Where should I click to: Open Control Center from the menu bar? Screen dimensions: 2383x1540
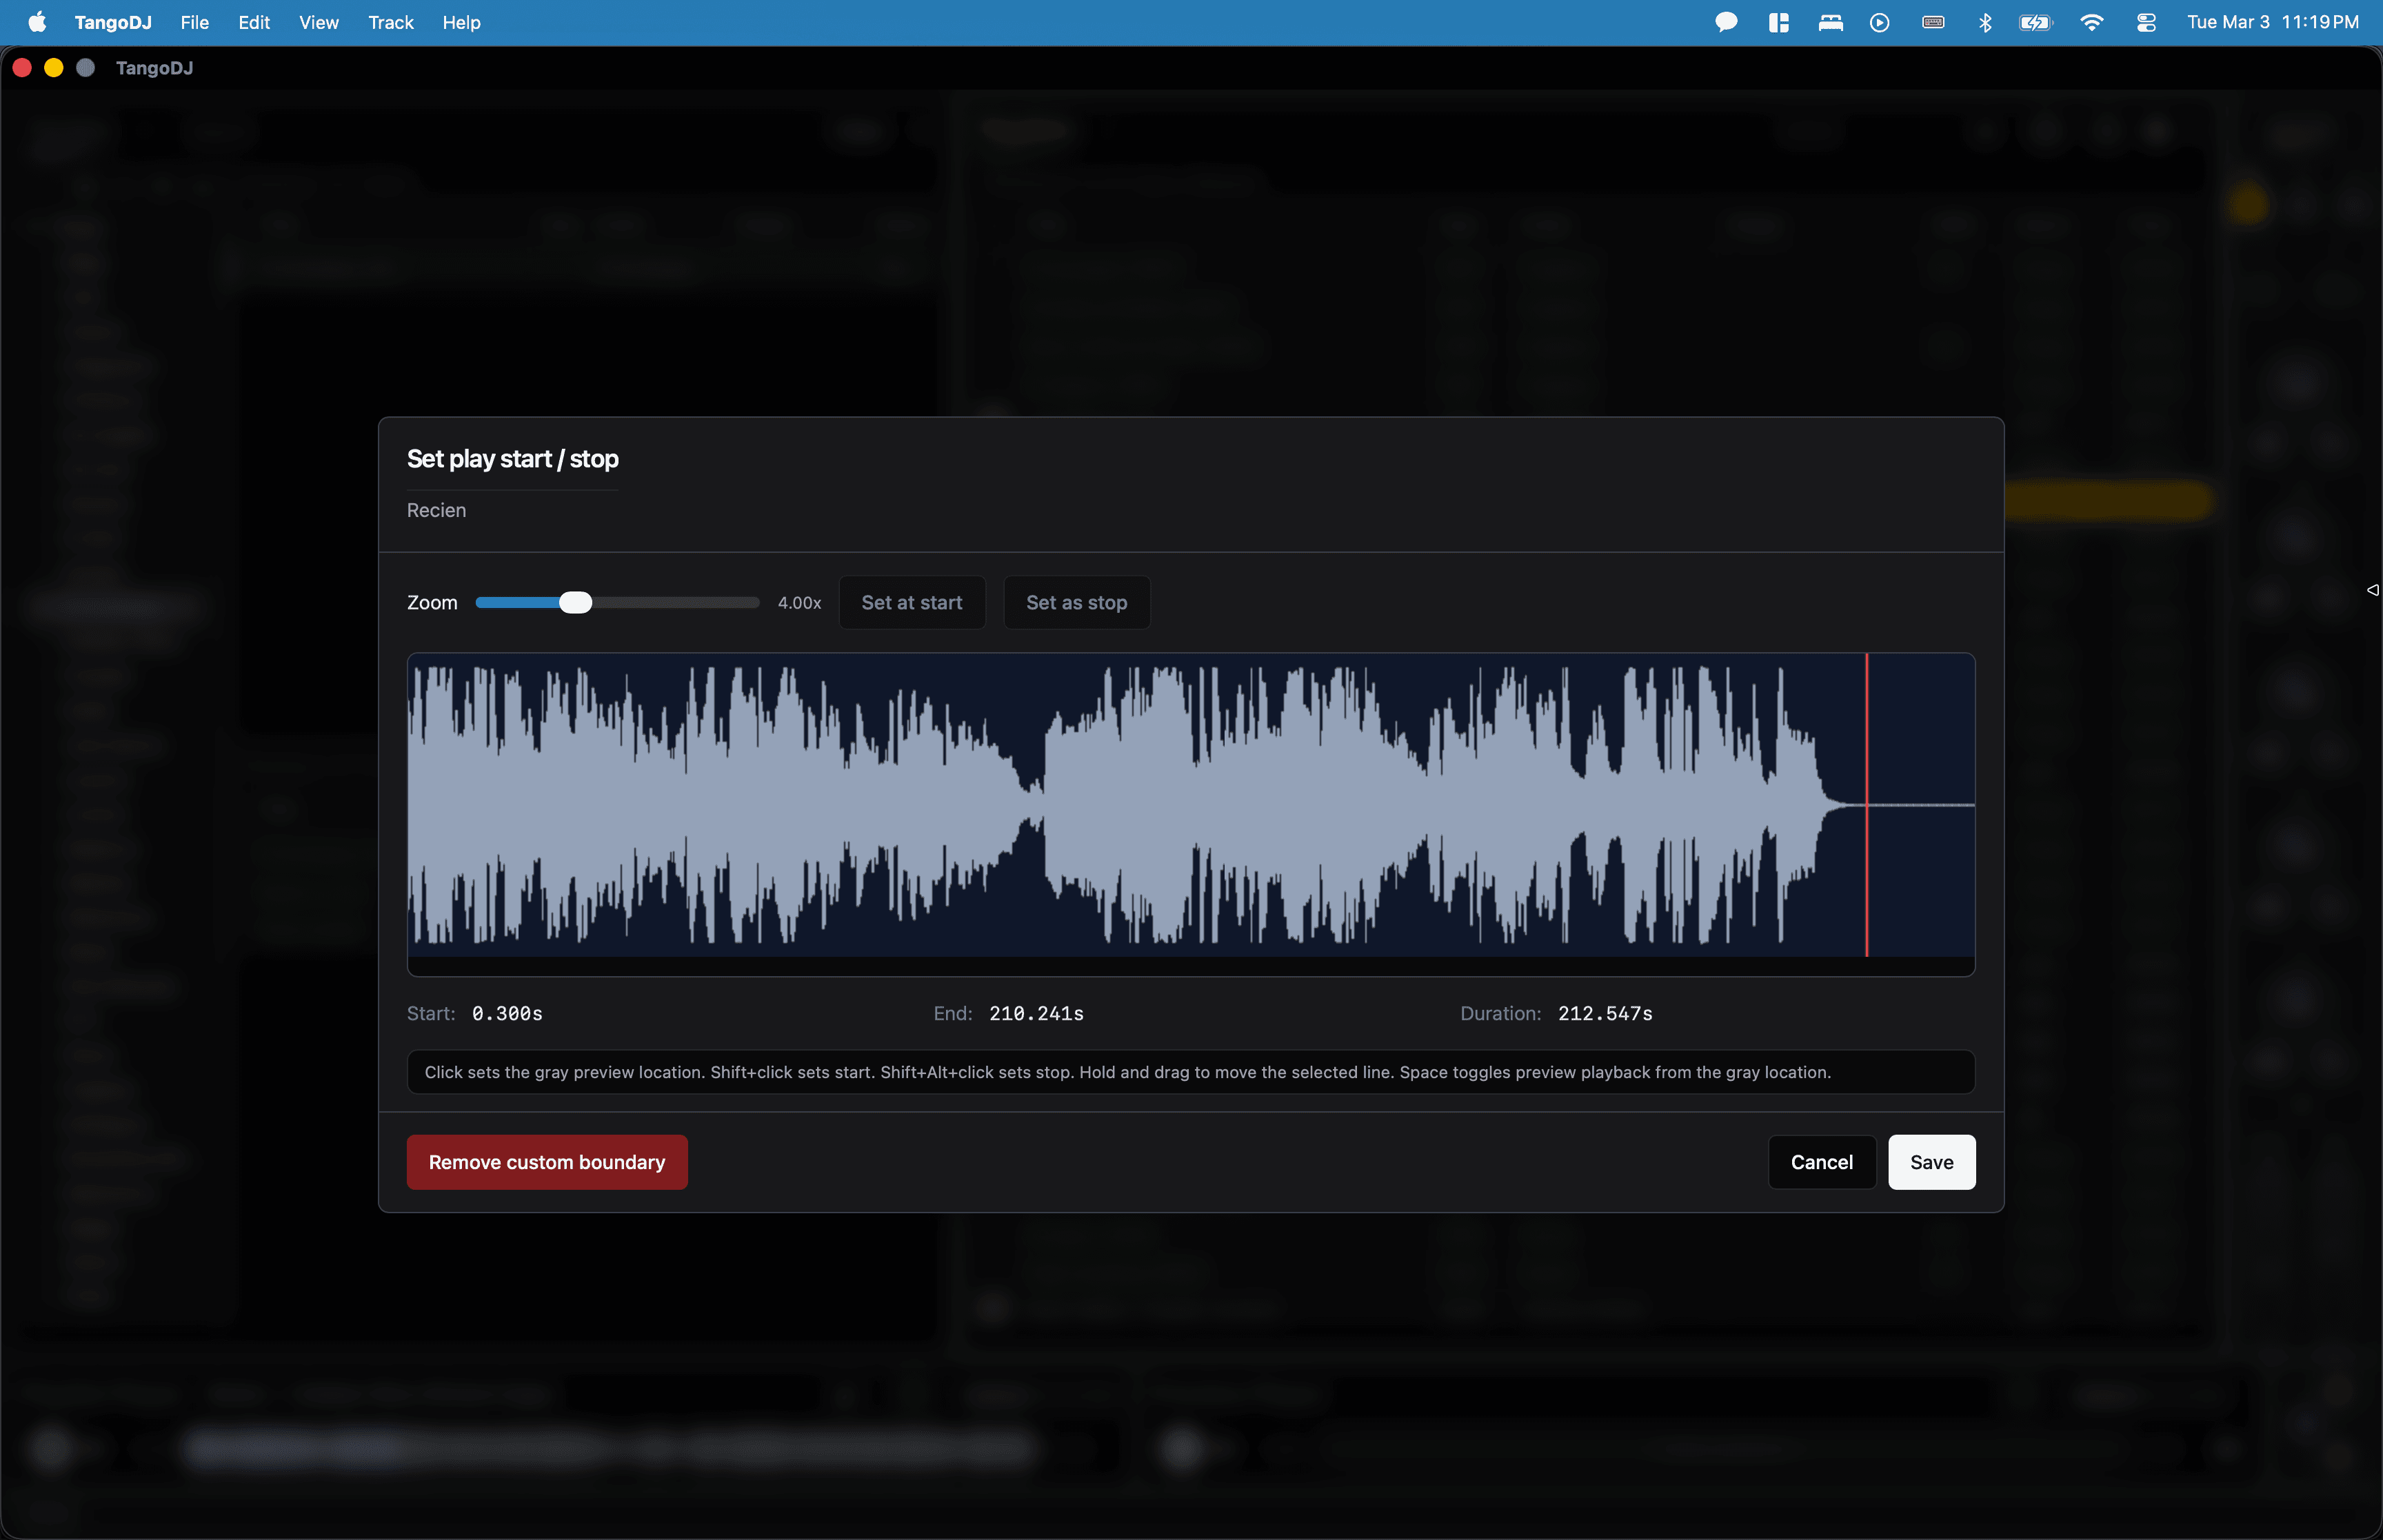2145,21
